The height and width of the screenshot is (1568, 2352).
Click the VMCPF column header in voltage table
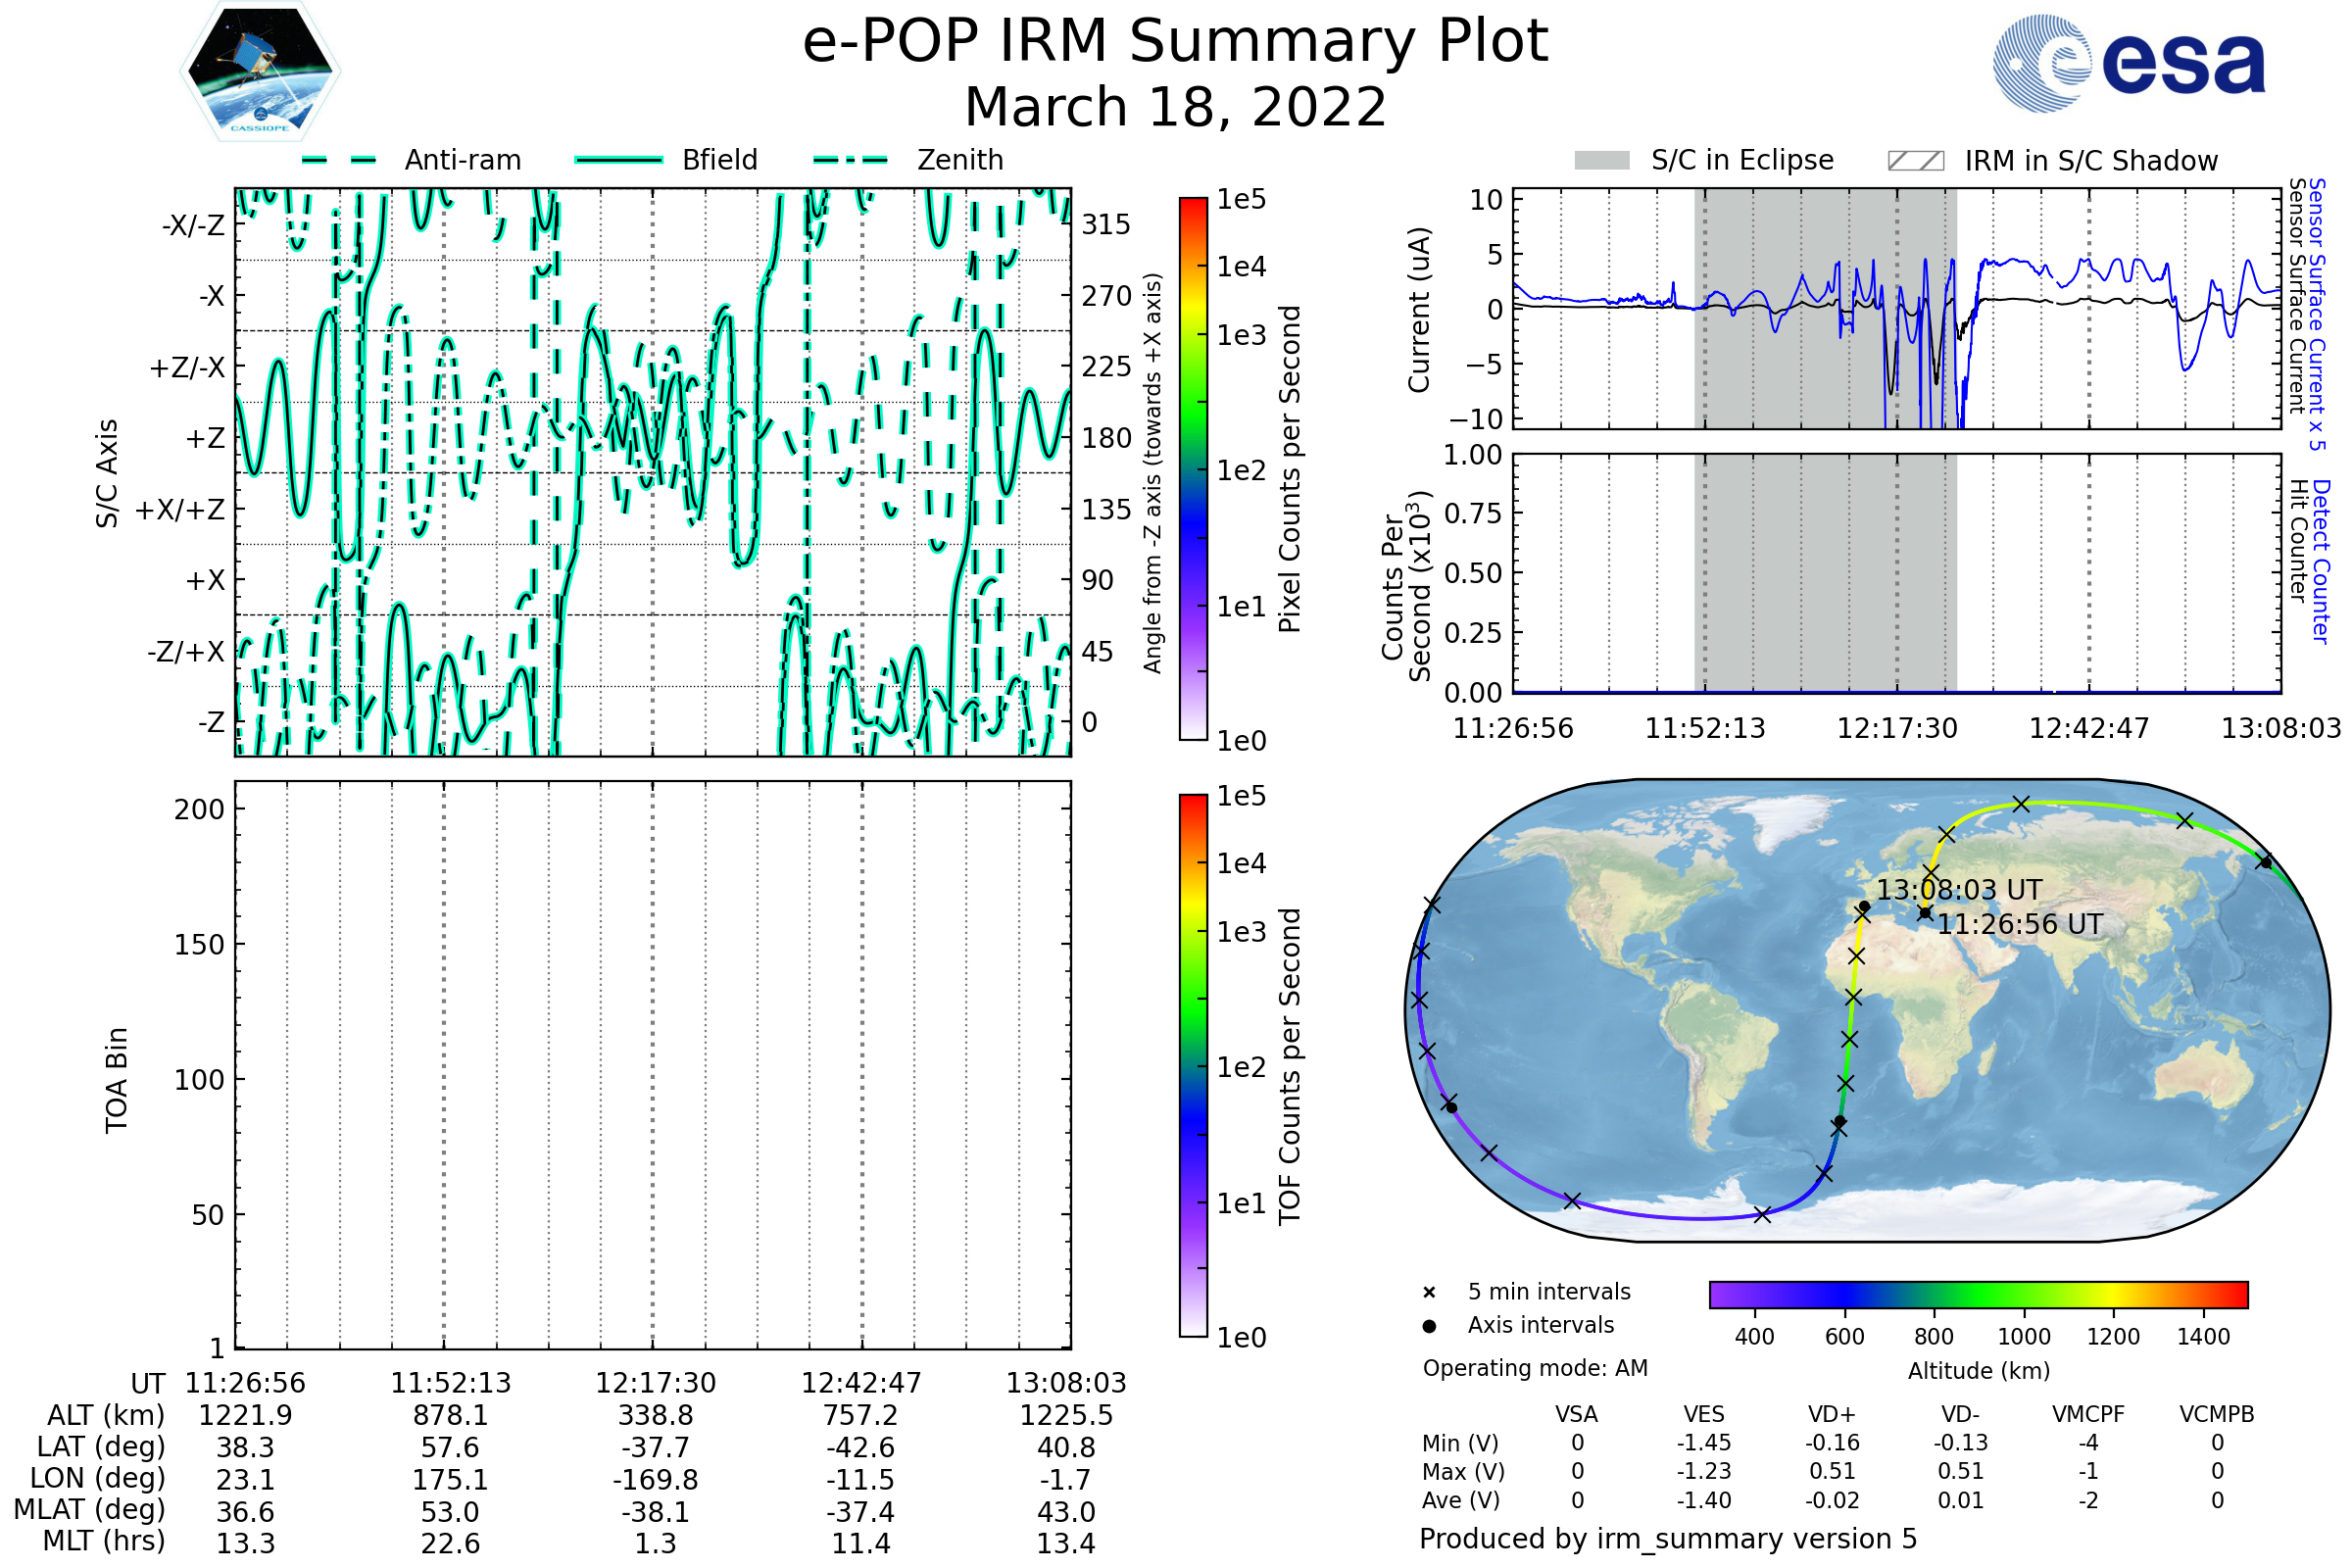point(2088,1414)
